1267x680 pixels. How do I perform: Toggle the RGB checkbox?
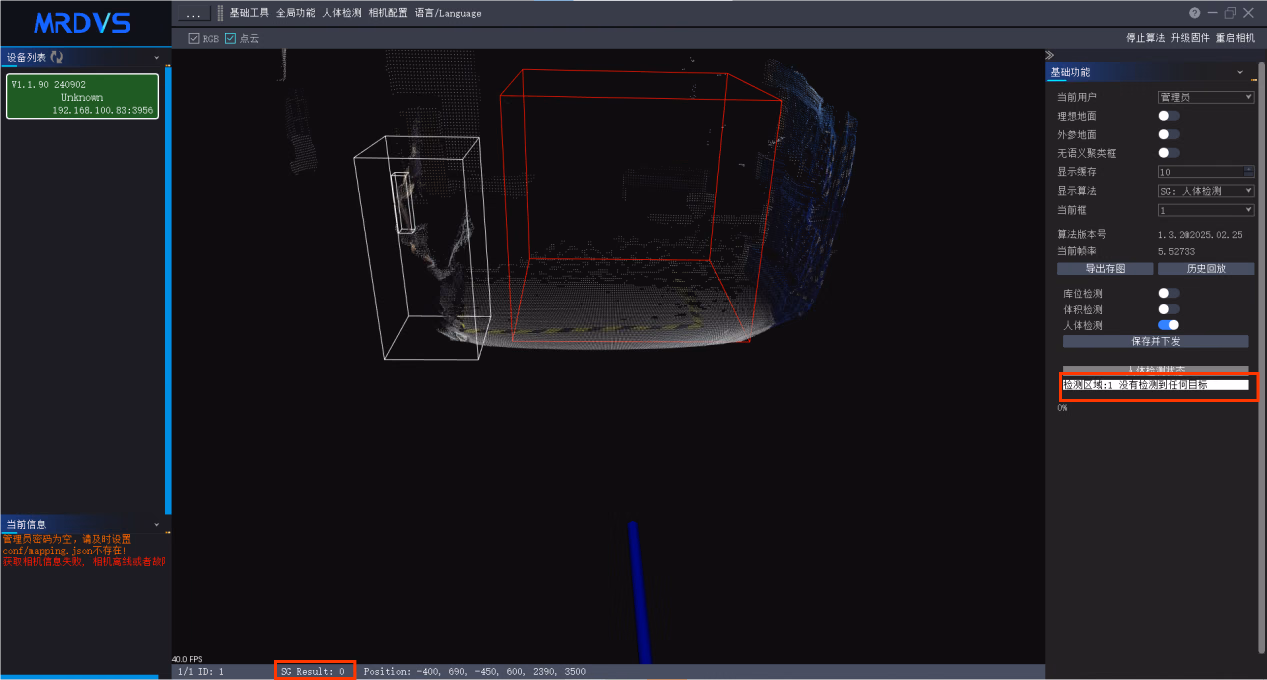click(194, 38)
